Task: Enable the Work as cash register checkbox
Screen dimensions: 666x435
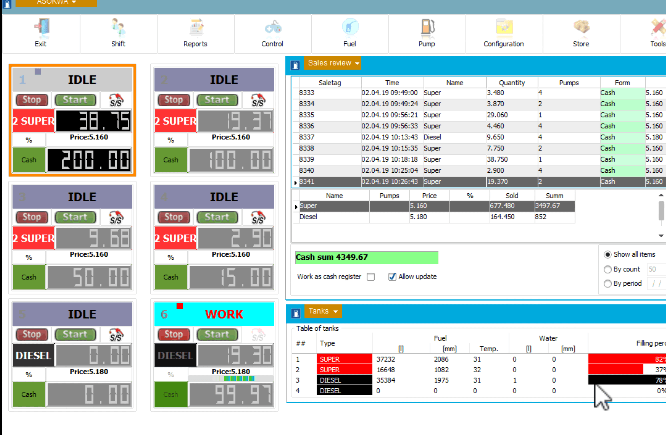Action: pyautogui.click(x=371, y=276)
